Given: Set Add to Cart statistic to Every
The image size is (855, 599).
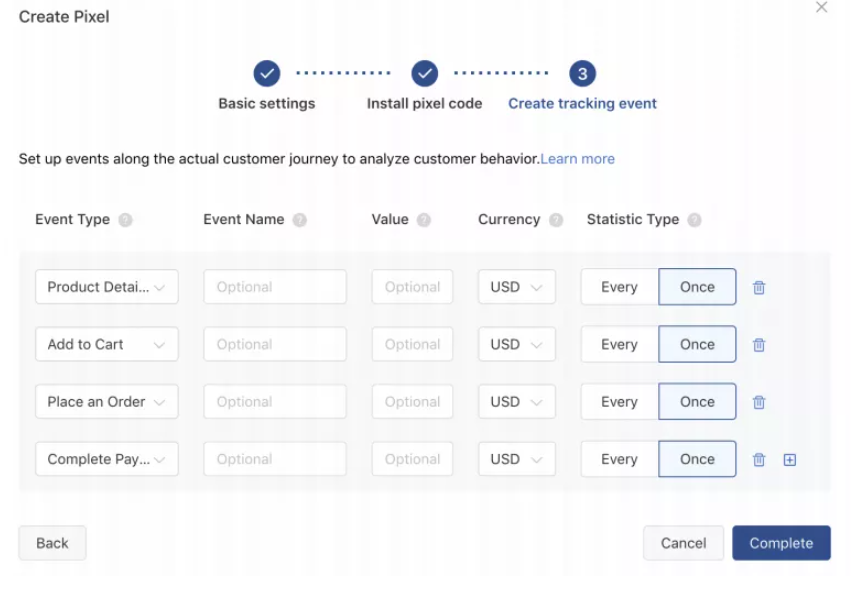Looking at the screenshot, I should (619, 344).
